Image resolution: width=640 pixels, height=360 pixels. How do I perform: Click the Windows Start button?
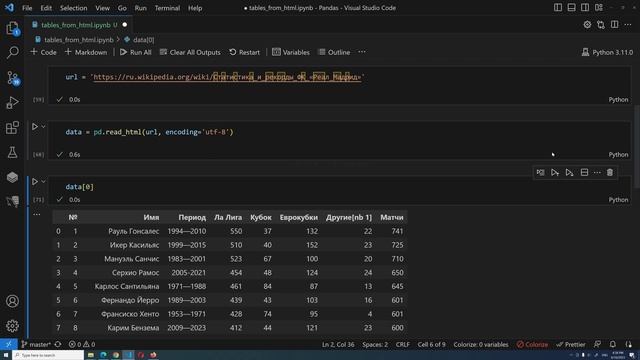[6, 355]
